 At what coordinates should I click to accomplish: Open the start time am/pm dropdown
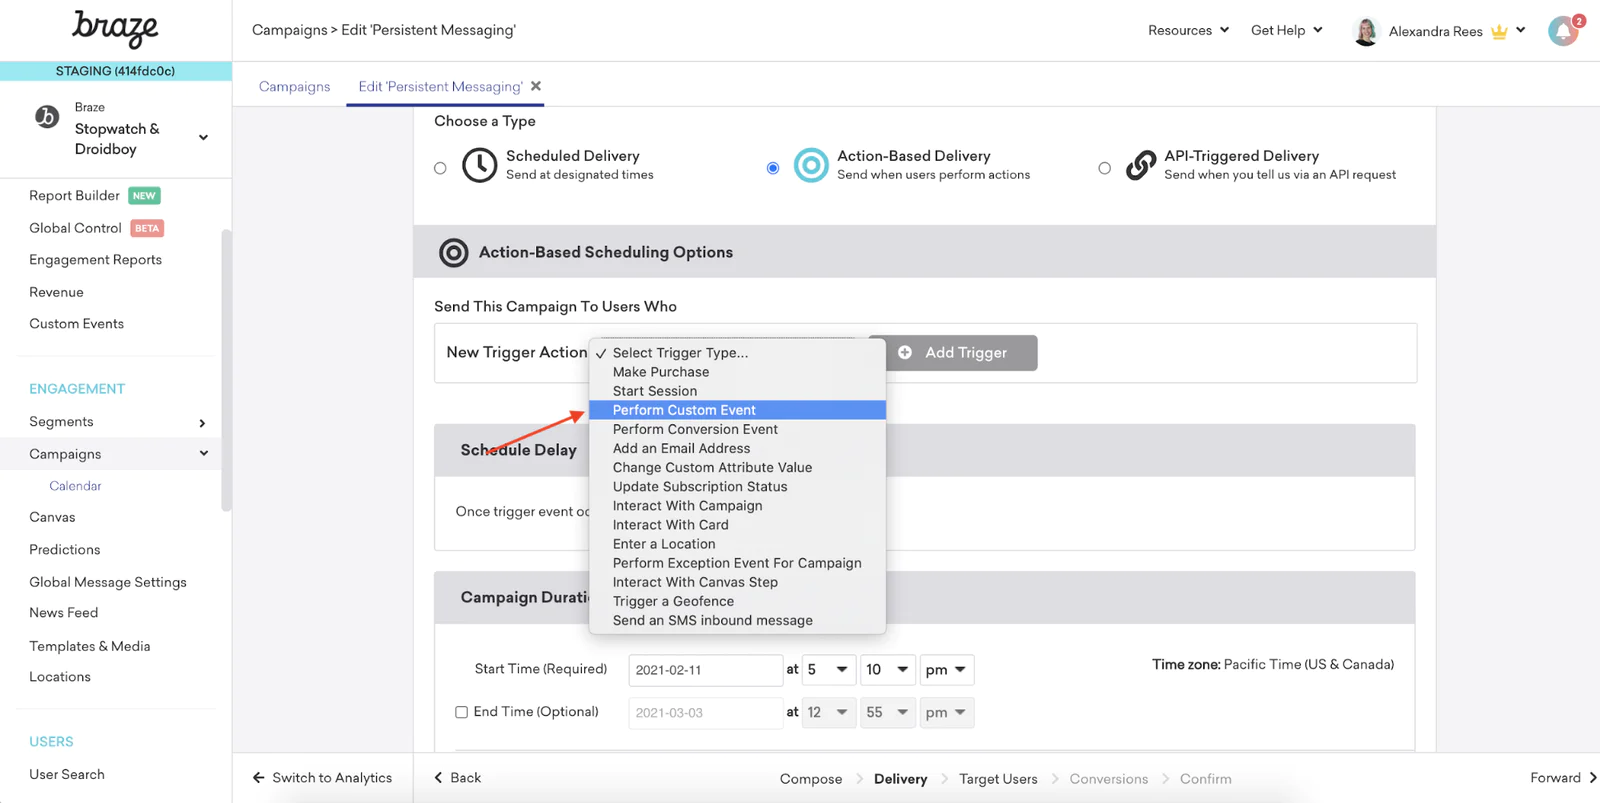pyautogui.click(x=946, y=670)
